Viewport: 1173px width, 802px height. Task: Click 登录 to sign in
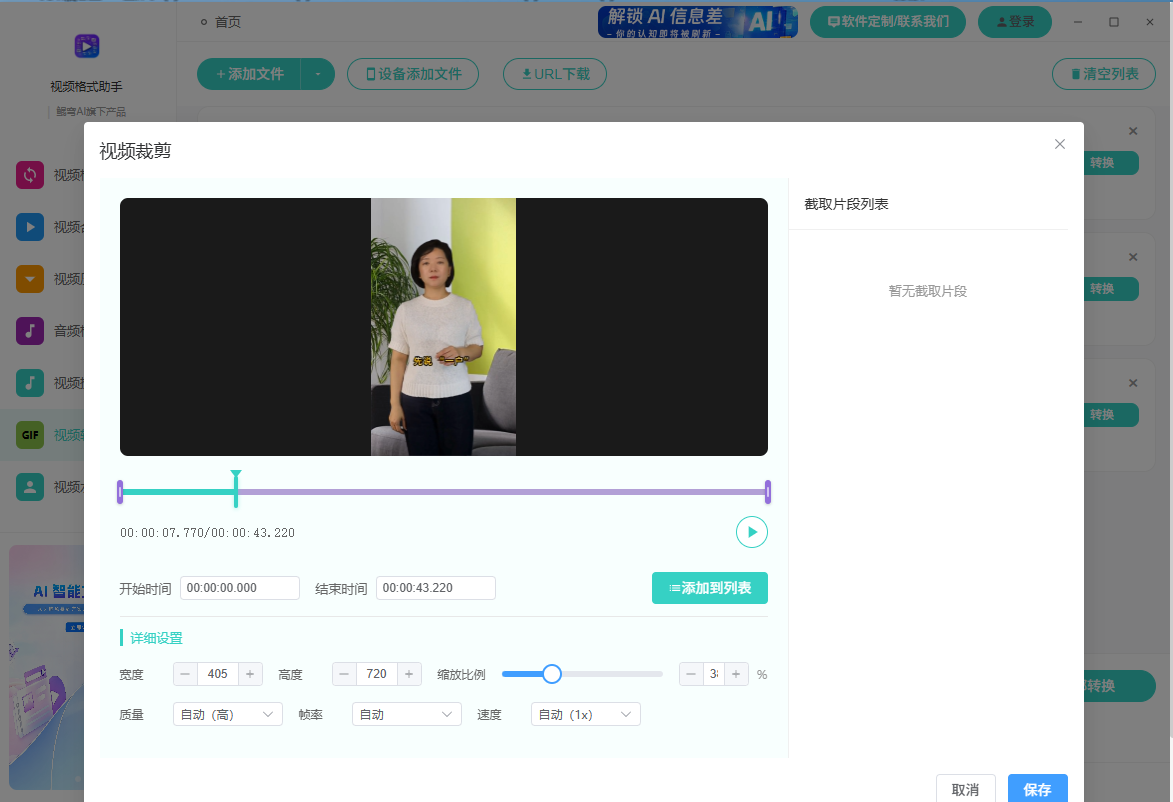click(1014, 21)
